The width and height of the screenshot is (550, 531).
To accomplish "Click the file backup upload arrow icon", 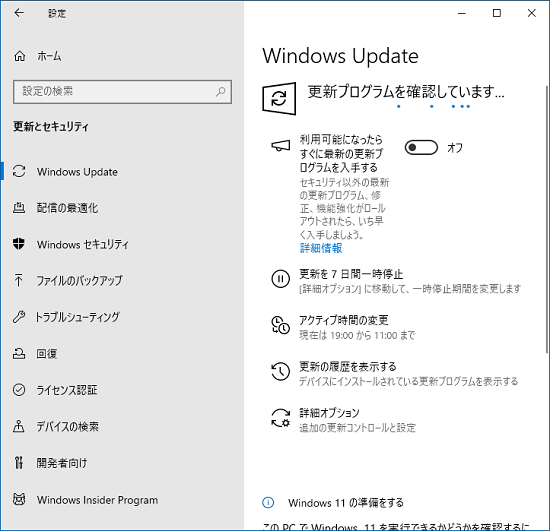I will coord(19,280).
